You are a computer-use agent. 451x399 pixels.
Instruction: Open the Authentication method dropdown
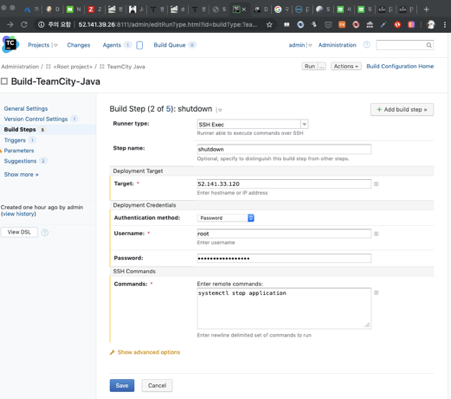225,218
